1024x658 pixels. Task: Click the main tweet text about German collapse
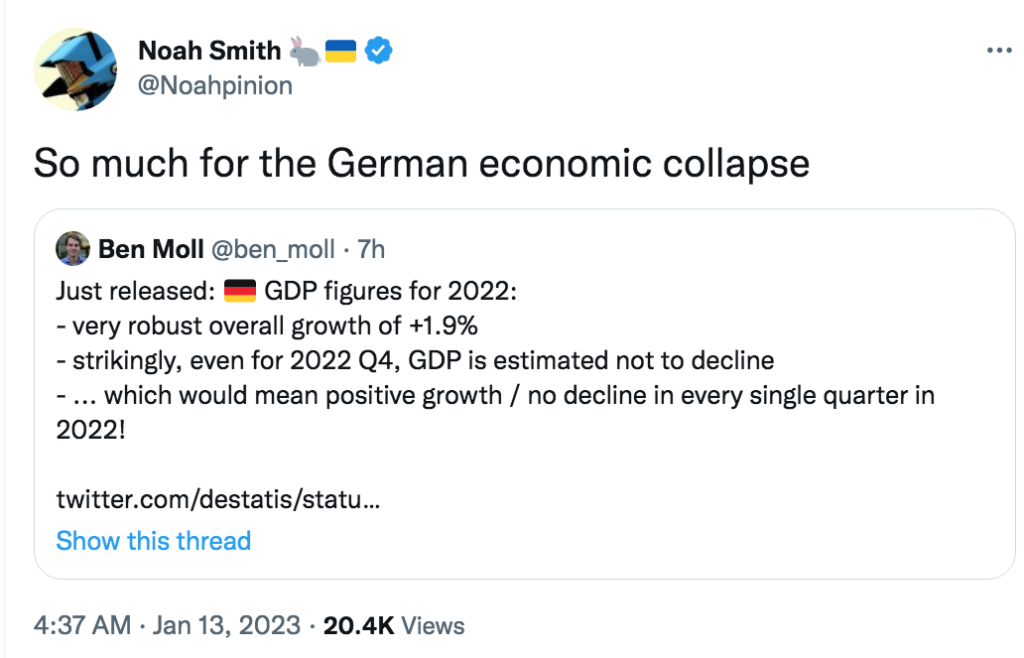pyautogui.click(x=421, y=163)
